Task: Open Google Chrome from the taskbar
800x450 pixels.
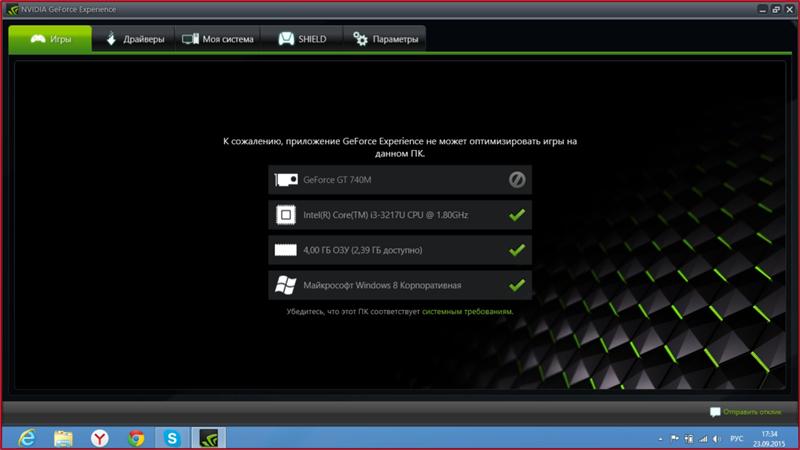Action: tap(136, 438)
